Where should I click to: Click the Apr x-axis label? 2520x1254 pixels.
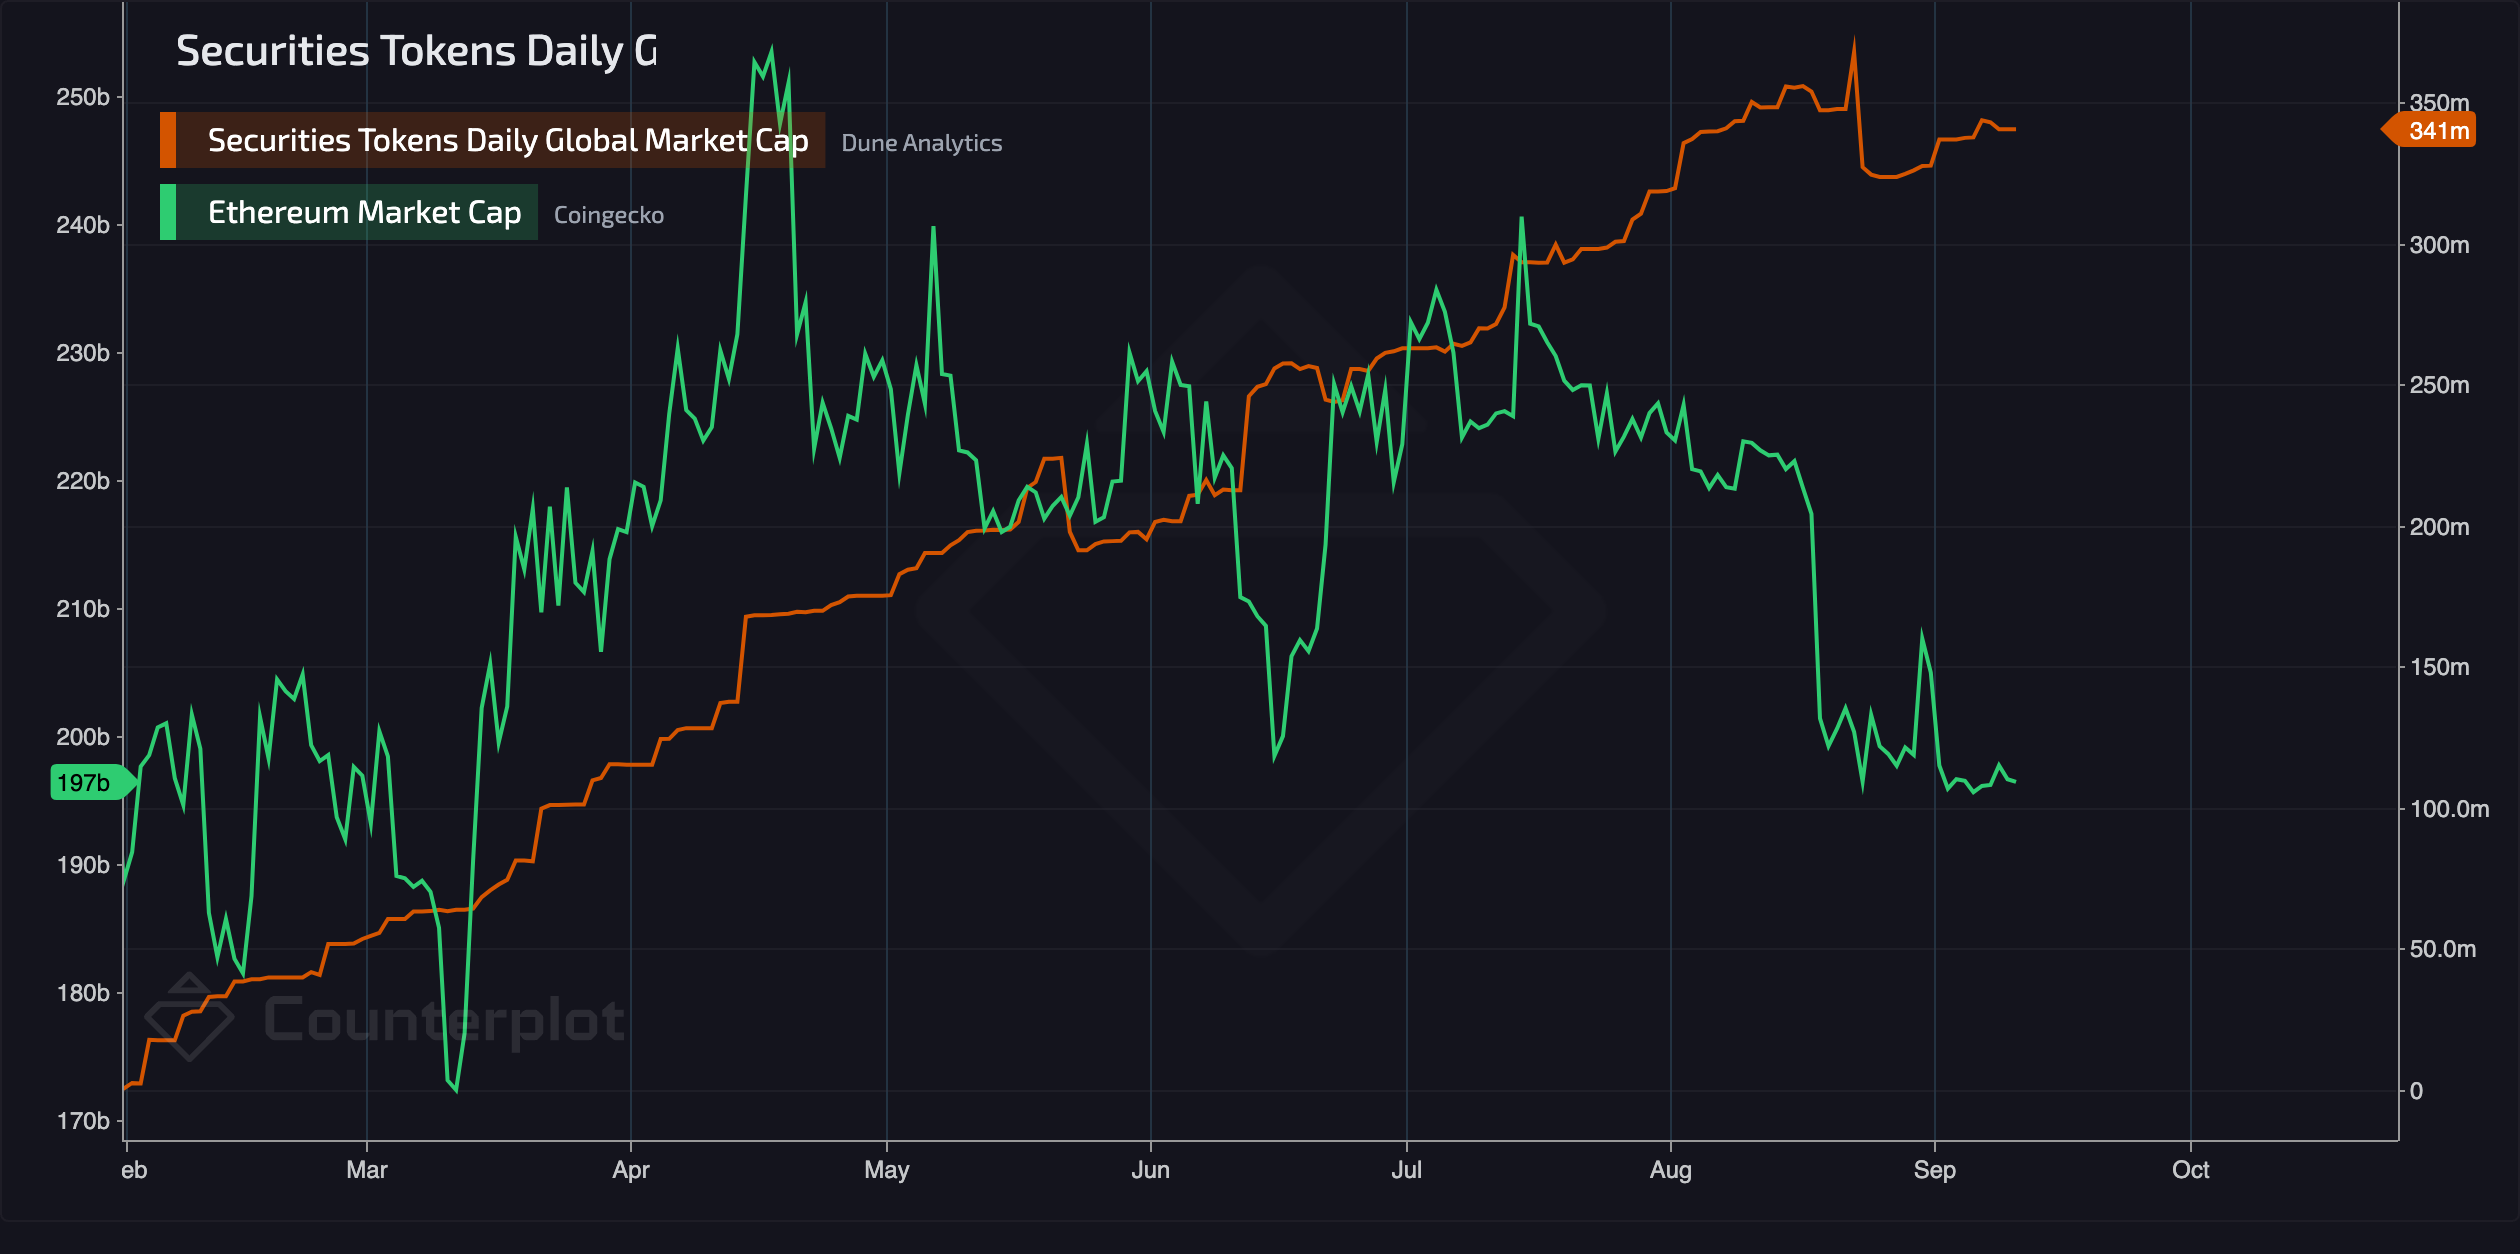pyautogui.click(x=631, y=1170)
